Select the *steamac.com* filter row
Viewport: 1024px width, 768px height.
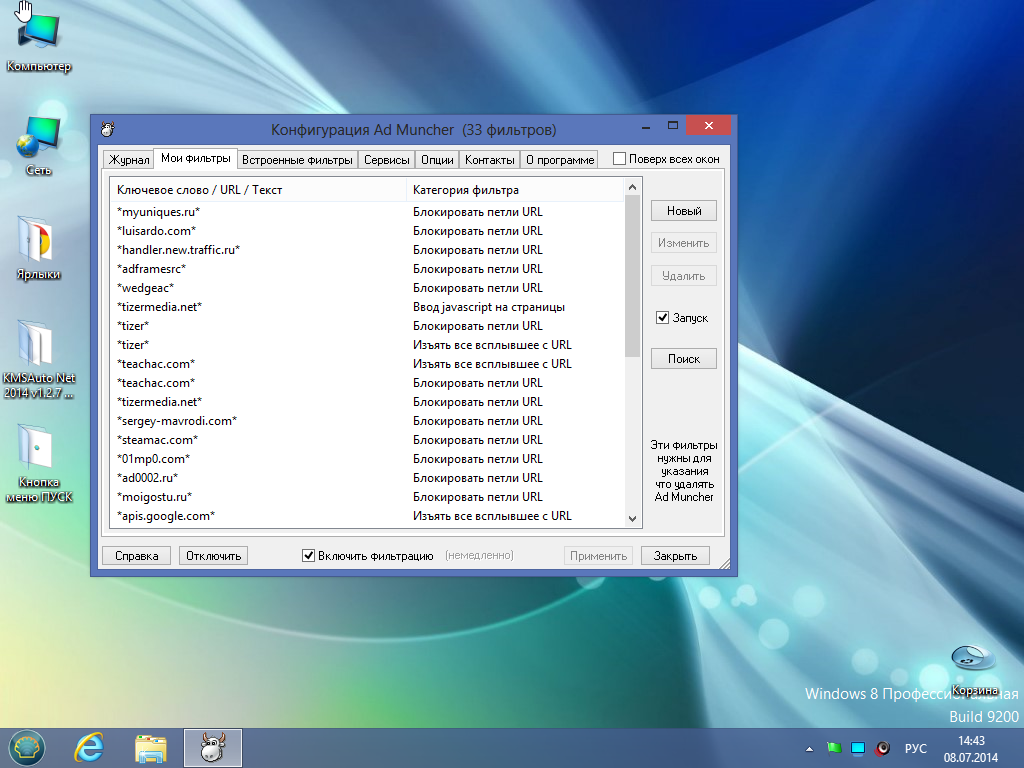[368, 440]
